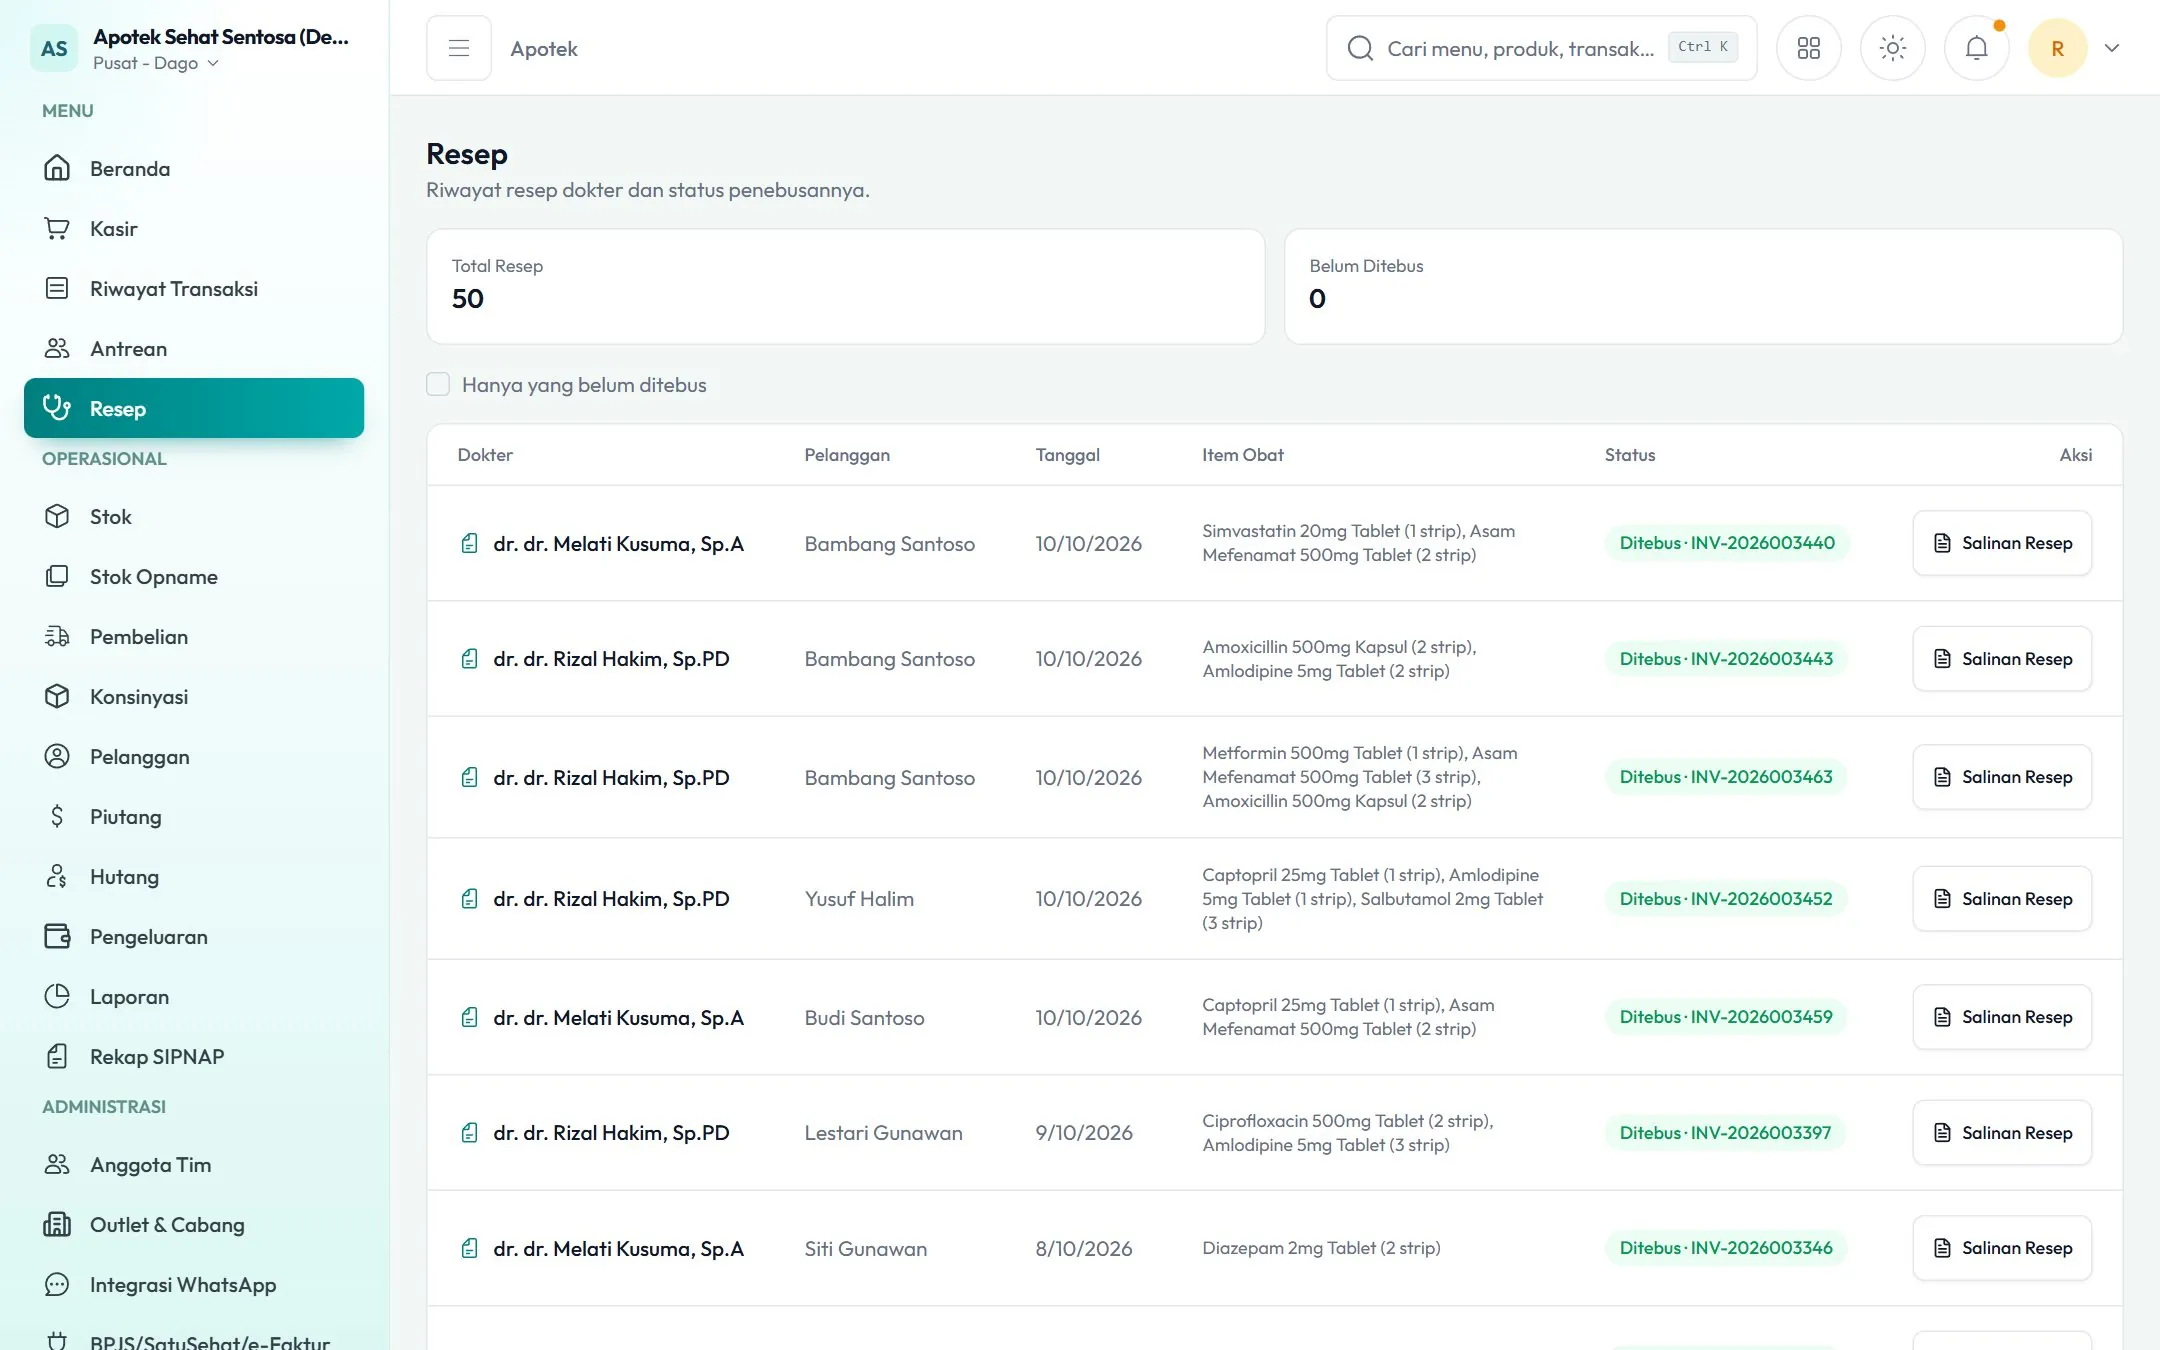Click the Pembelian truck icon

point(57,636)
